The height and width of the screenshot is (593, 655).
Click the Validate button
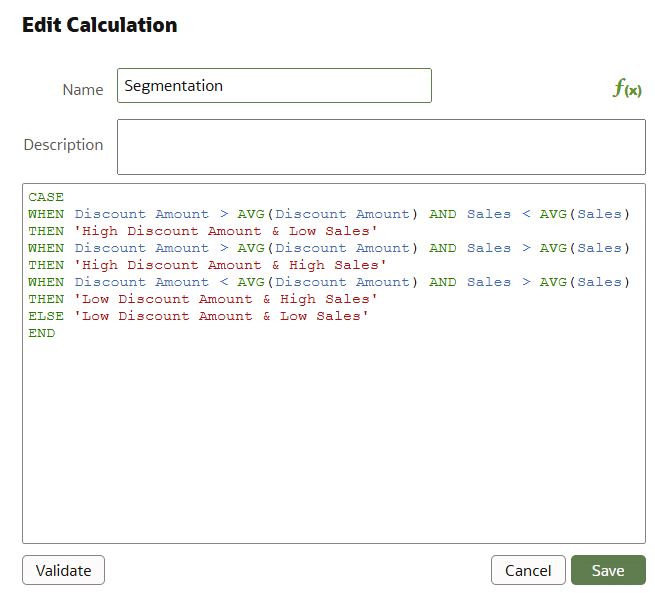click(63, 570)
